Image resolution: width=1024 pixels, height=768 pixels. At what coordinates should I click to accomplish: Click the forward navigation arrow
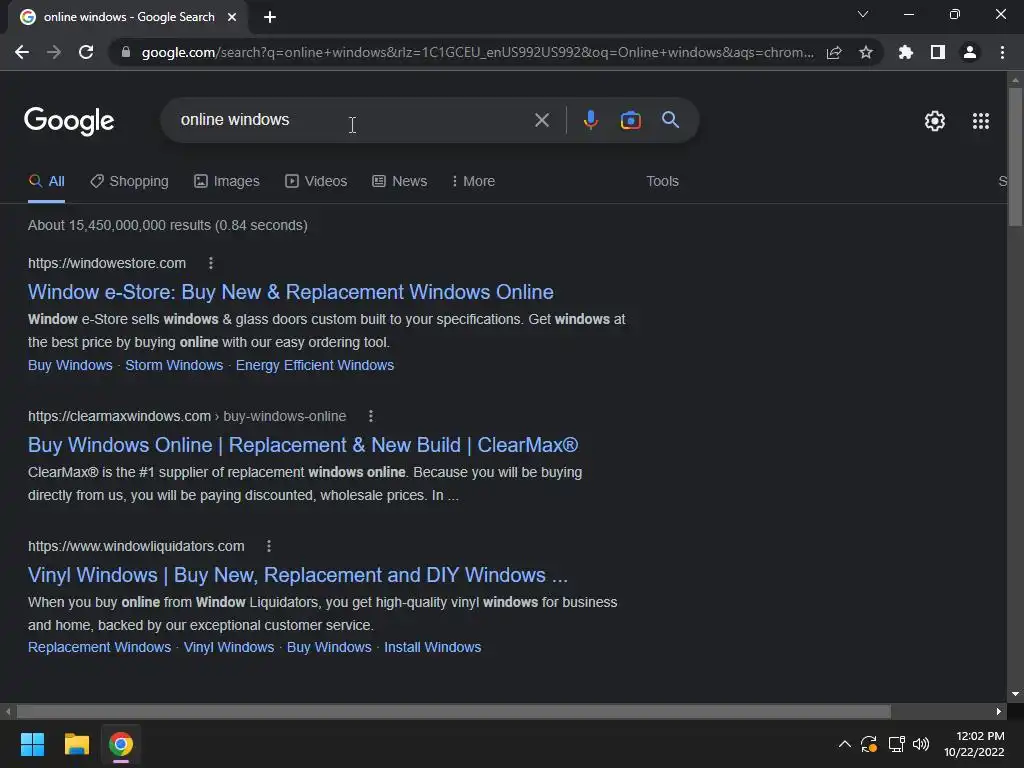(54, 52)
